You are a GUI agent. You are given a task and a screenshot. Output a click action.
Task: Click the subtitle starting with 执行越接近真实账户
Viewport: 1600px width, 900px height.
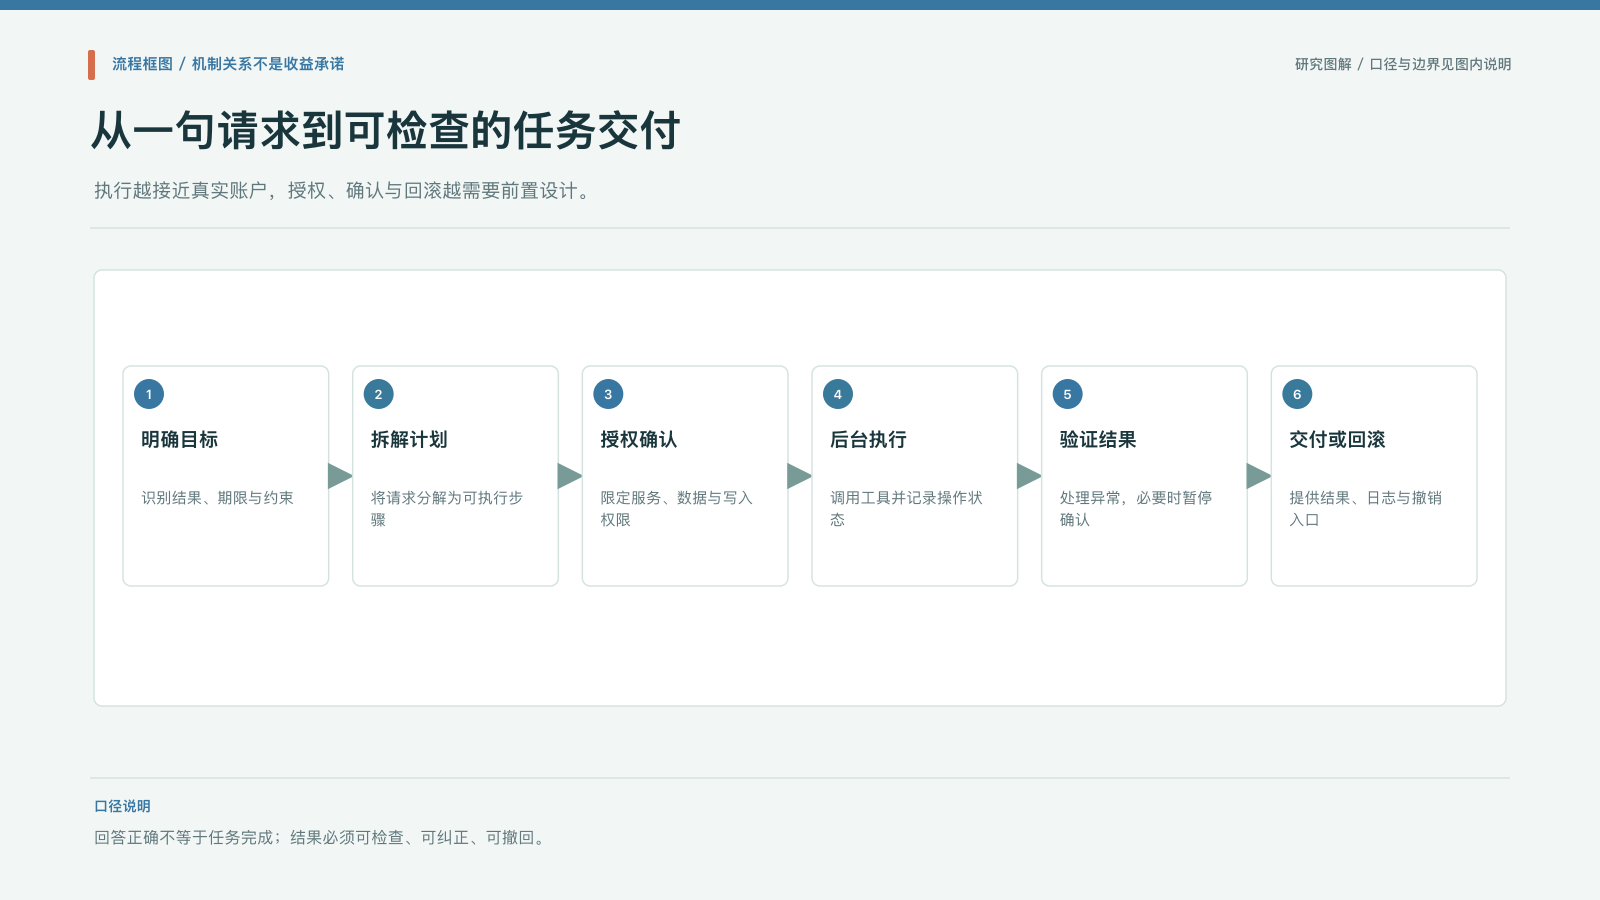pyautogui.click(x=343, y=190)
